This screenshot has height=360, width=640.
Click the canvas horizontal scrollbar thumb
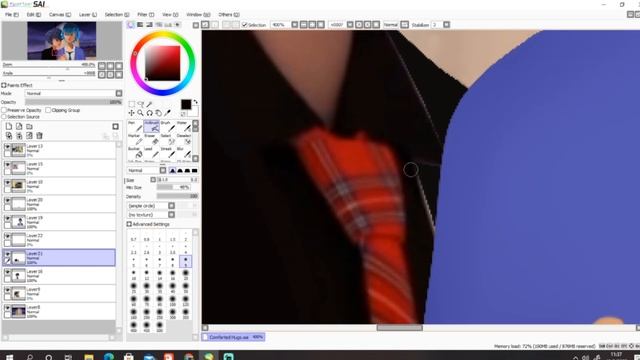pyautogui.click(x=400, y=327)
